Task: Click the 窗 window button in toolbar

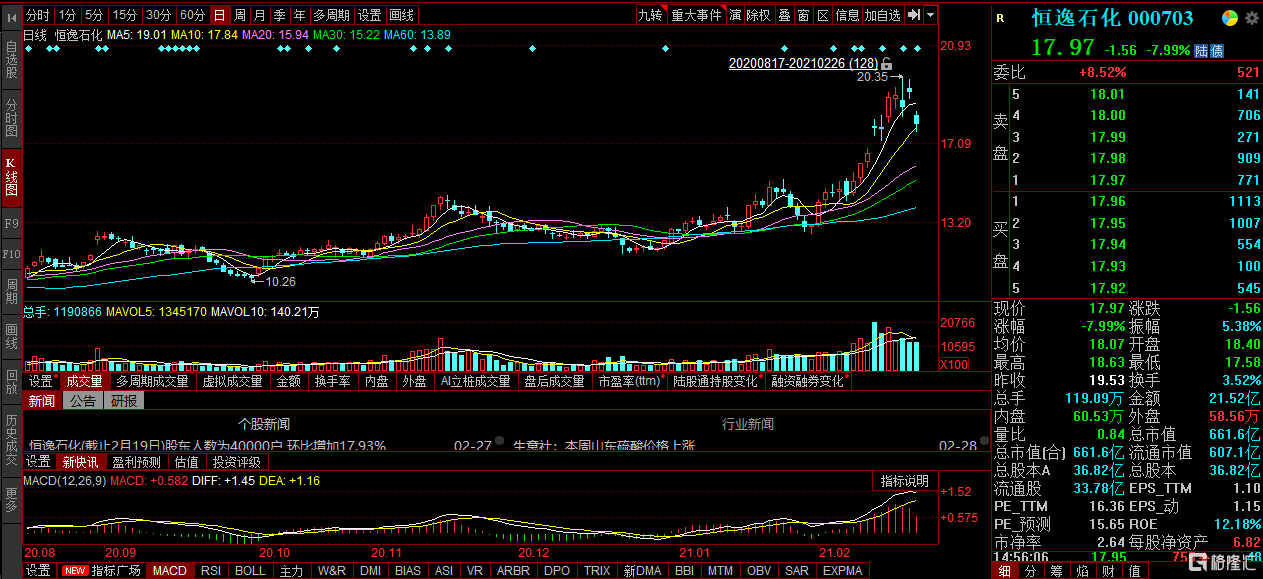Action: click(803, 15)
